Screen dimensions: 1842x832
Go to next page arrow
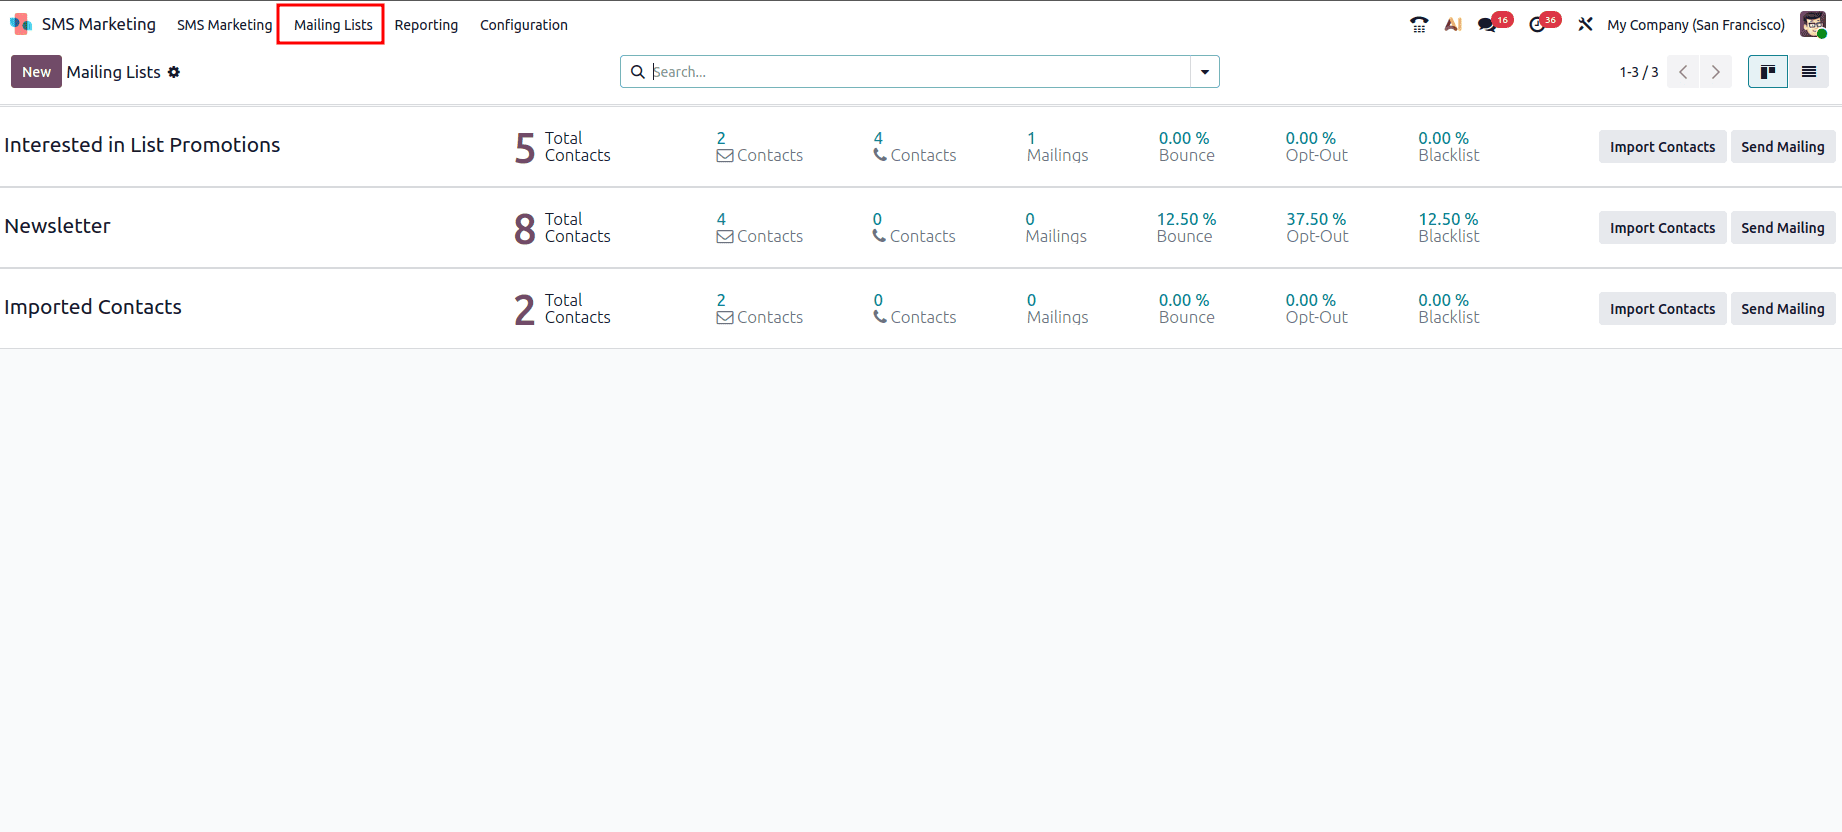[1716, 71]
